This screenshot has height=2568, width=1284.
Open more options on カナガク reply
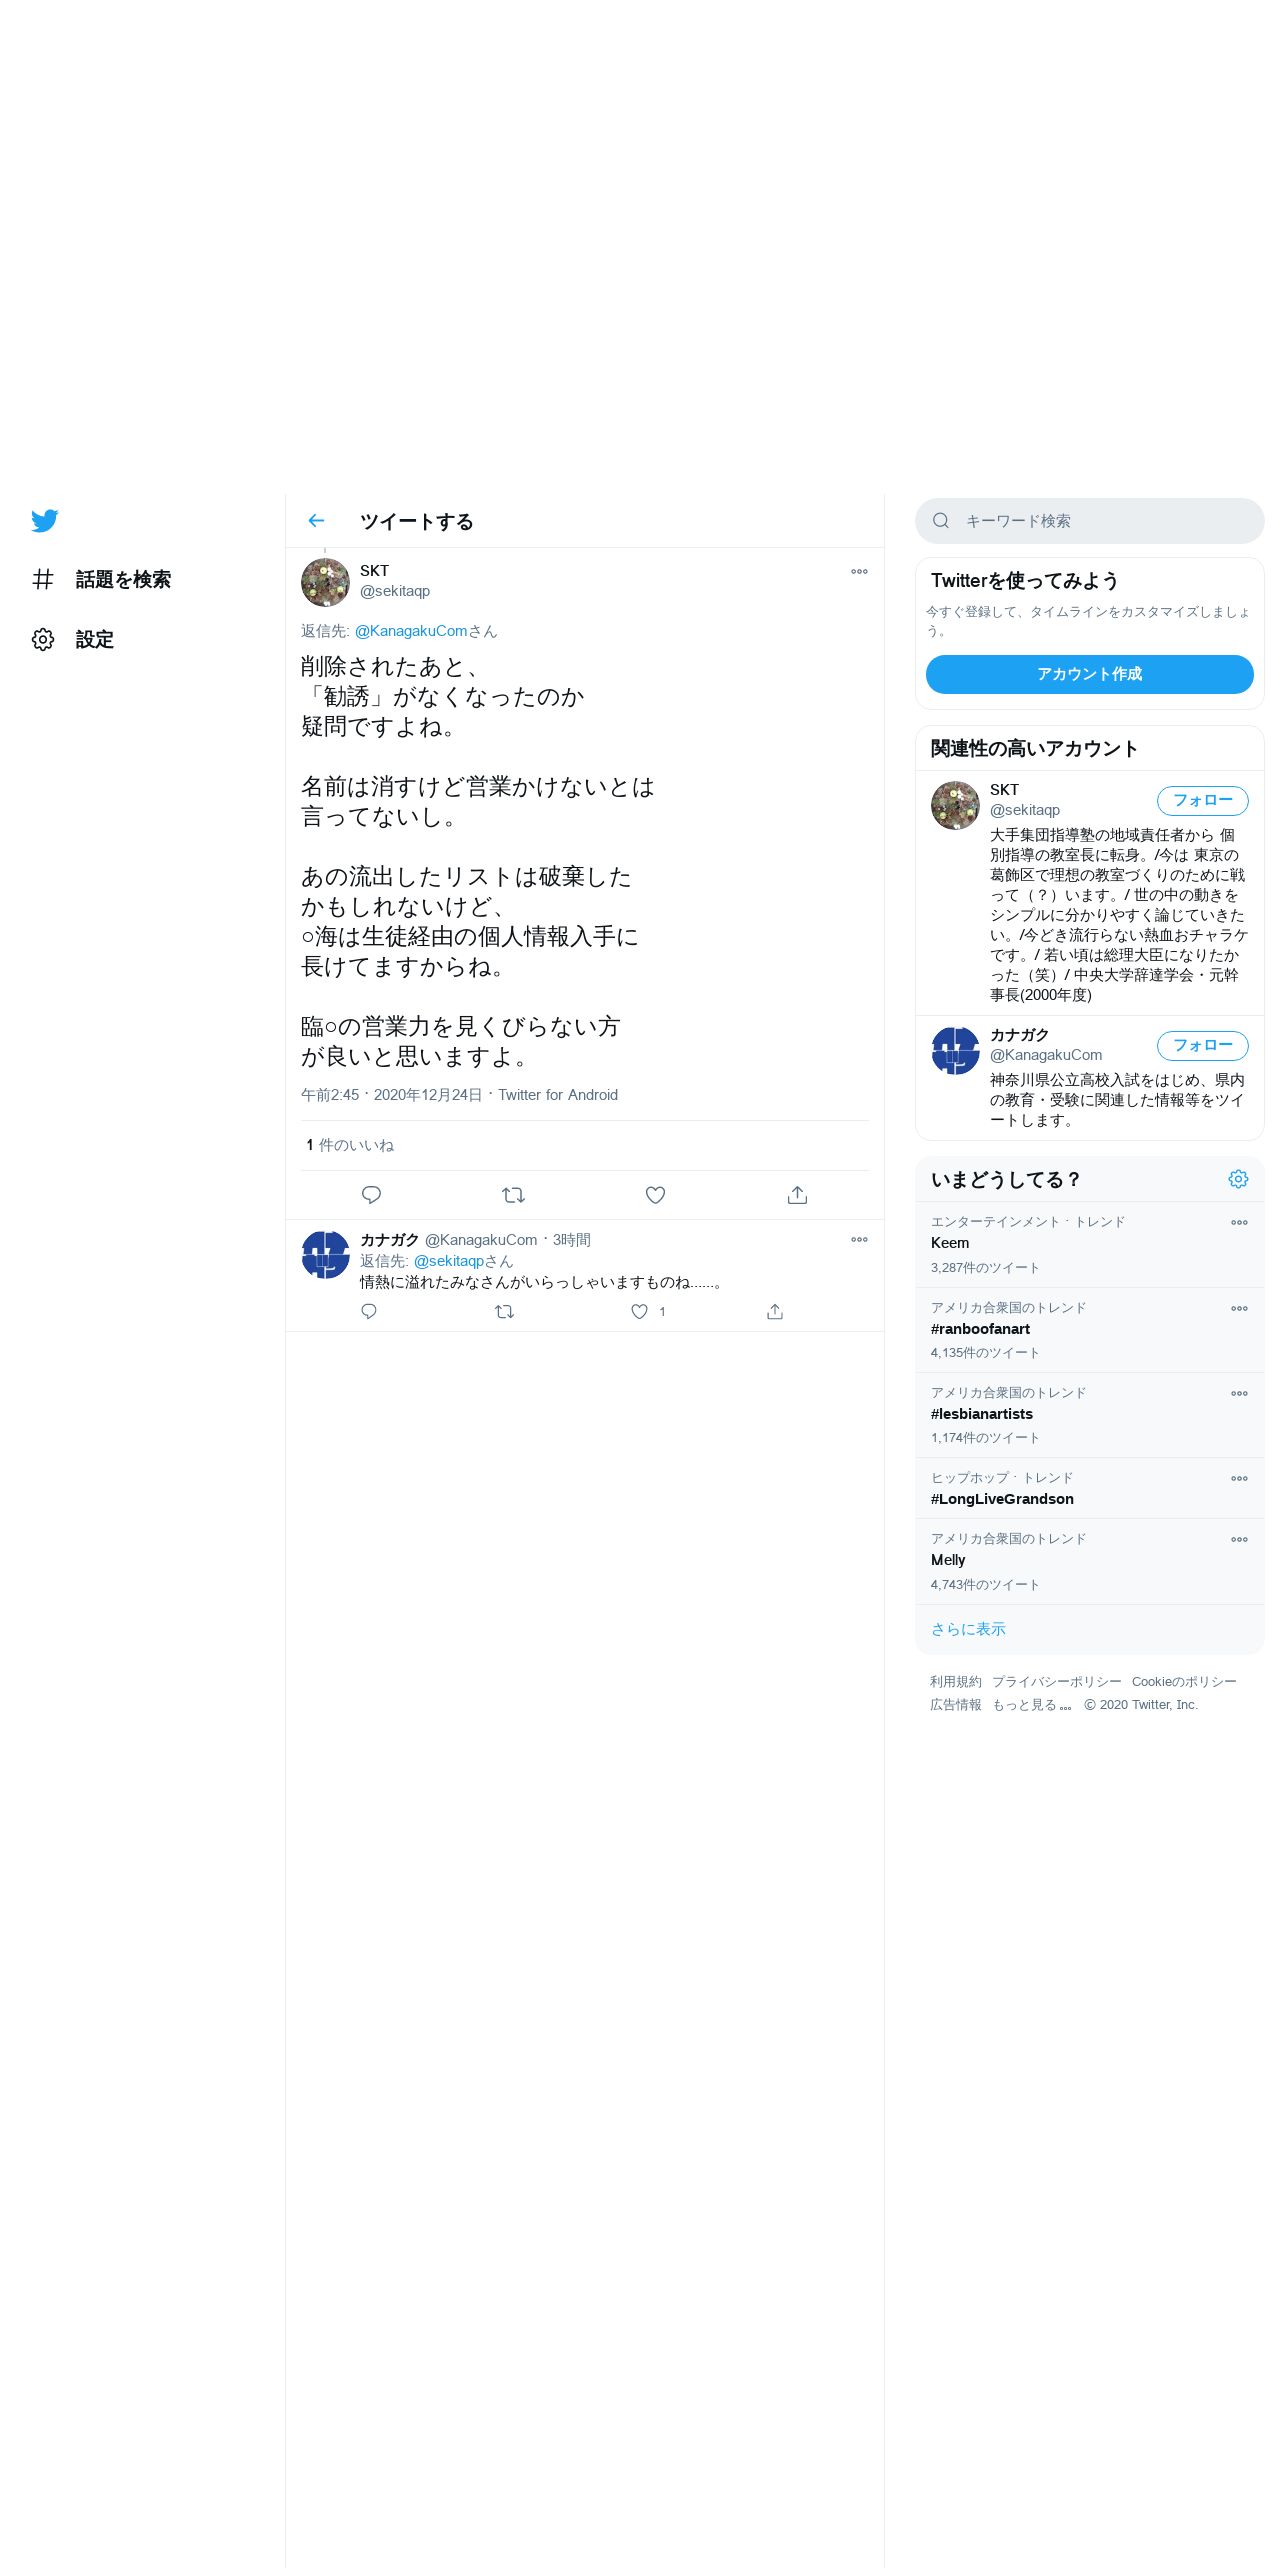859,1240
